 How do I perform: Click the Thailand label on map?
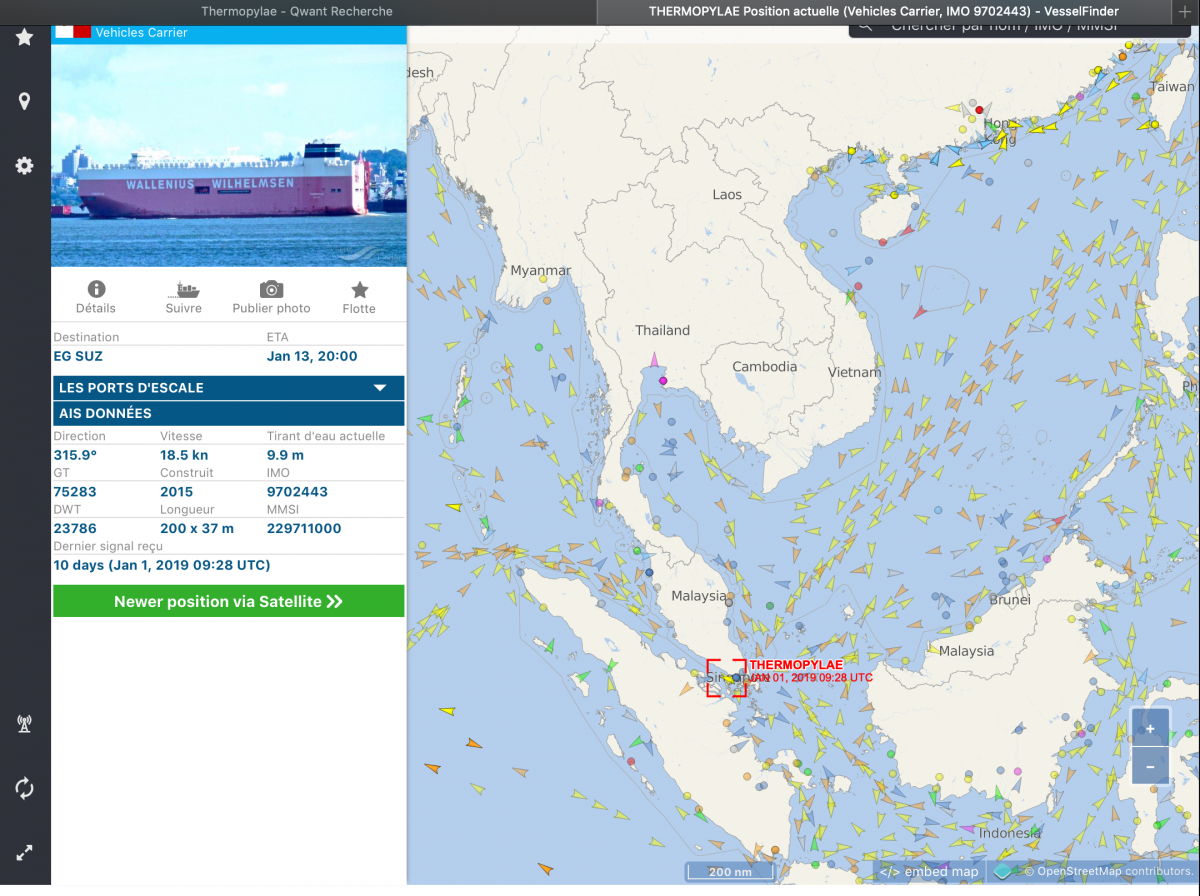662,330
